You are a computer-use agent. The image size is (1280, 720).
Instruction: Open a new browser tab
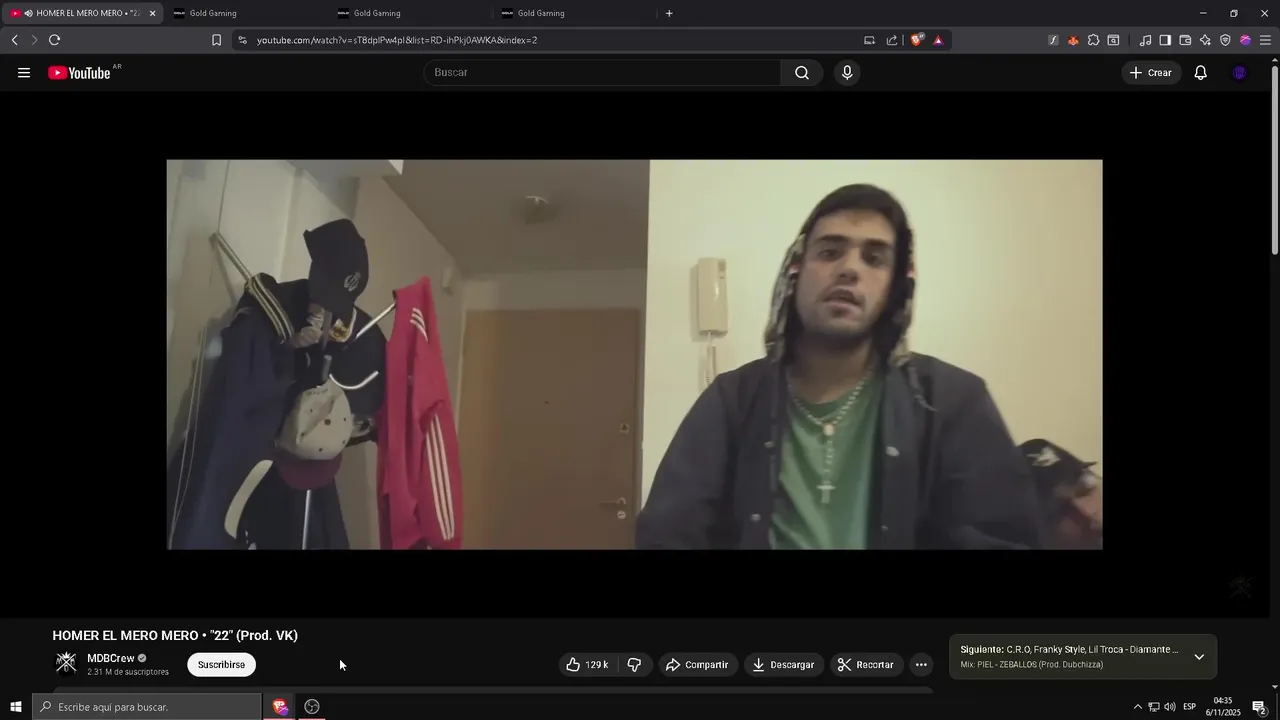(669, 13)
